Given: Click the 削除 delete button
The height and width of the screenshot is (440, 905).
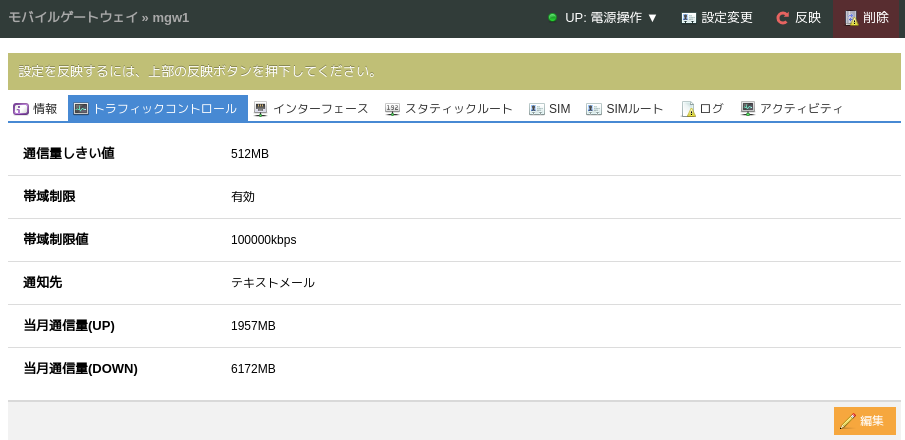Looking at the screenshot, I should coord(866,18).
